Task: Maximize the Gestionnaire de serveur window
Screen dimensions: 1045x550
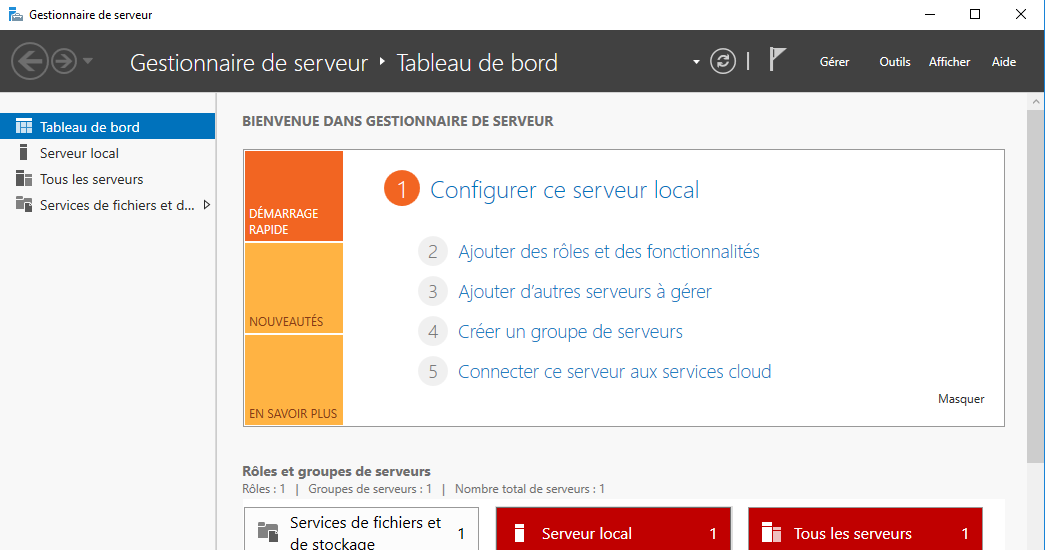Action: 975,14
